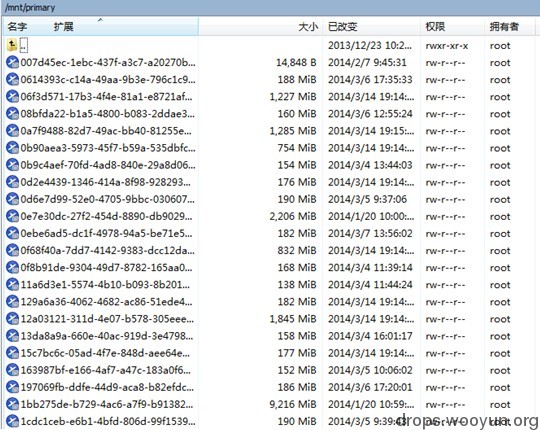Toggle sort arrow above name column
This screenshot has height=430, width=540.
tap(100, 20)
